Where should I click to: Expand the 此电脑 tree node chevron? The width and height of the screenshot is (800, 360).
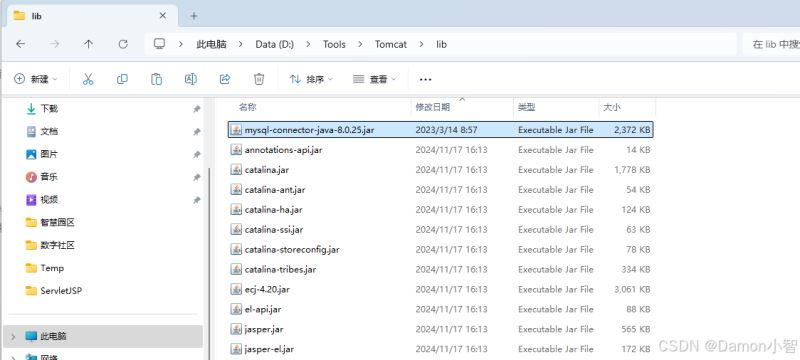point(13,337)
